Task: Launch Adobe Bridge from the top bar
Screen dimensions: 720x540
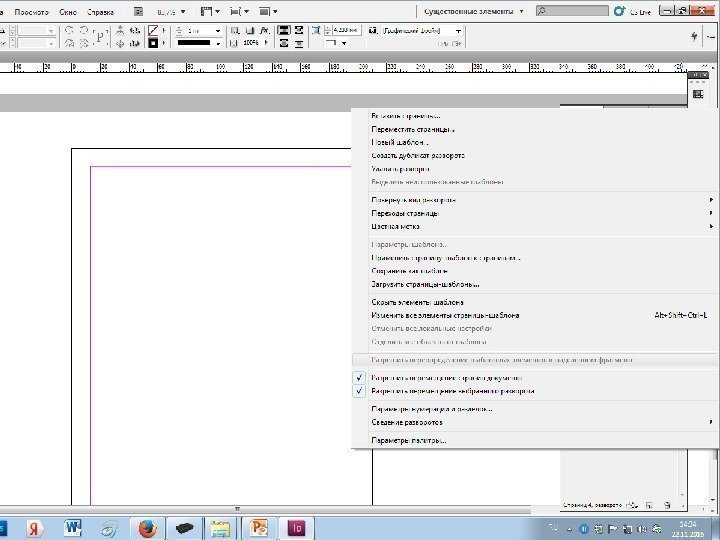Action: pos(138,11)
